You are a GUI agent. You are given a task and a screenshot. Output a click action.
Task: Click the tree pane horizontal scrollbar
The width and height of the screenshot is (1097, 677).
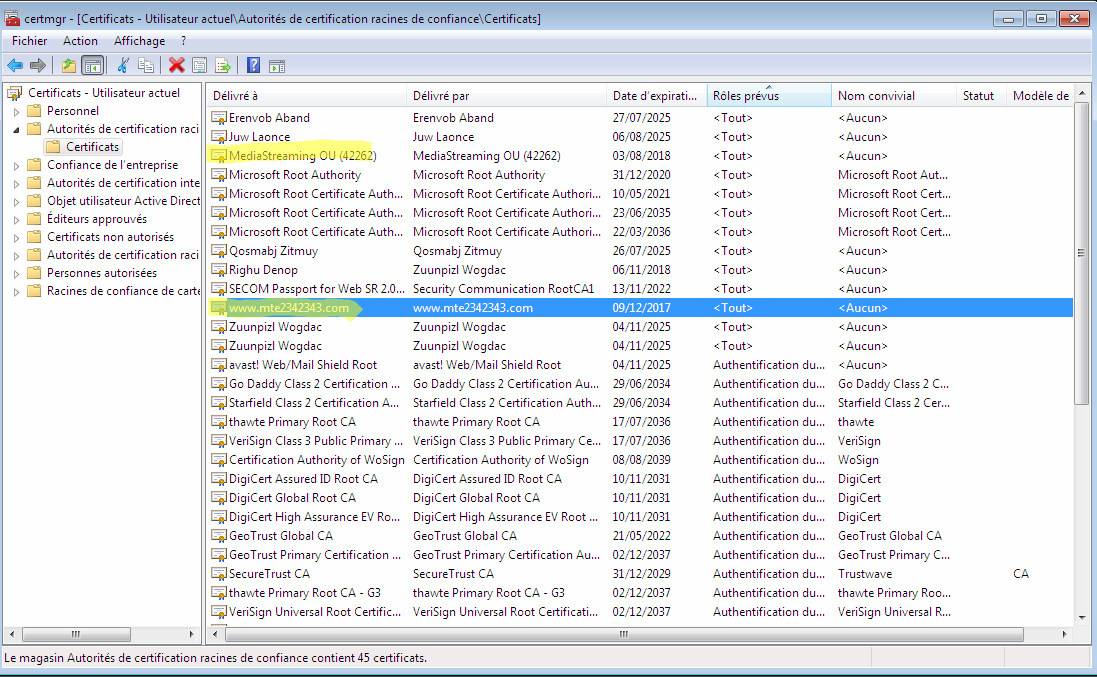[76, 634]
